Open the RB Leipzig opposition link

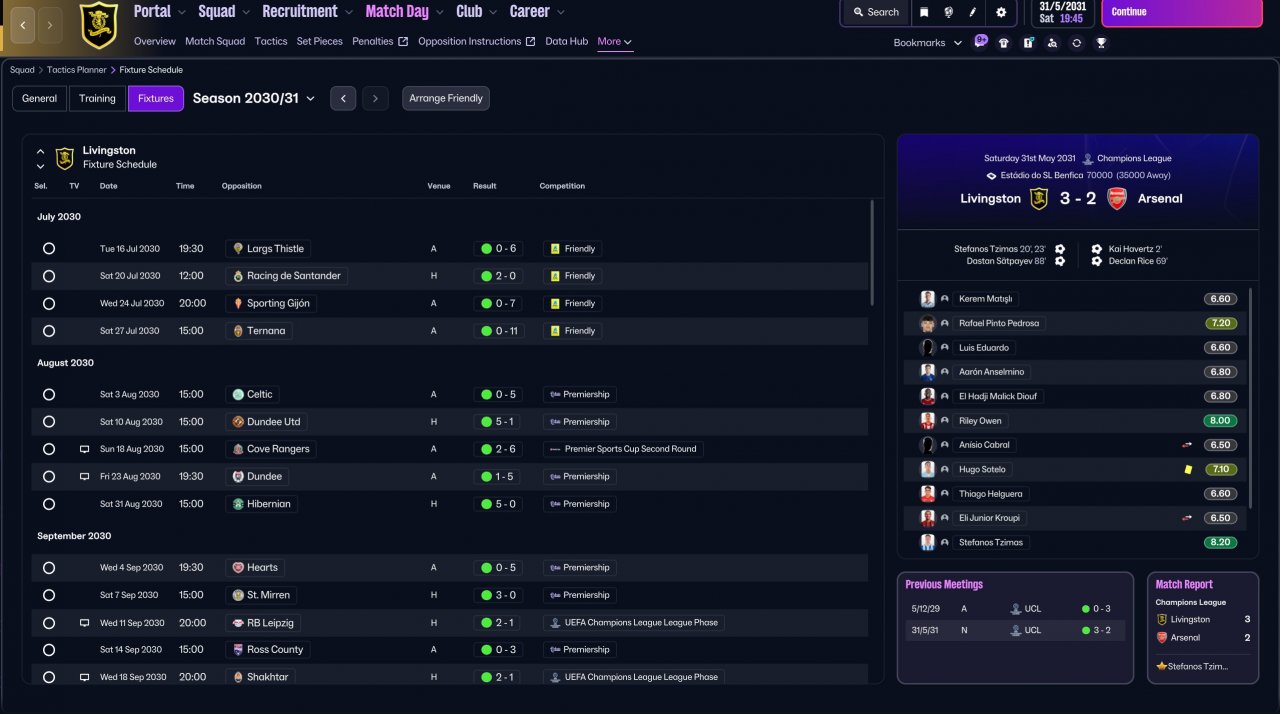(263, 623)
